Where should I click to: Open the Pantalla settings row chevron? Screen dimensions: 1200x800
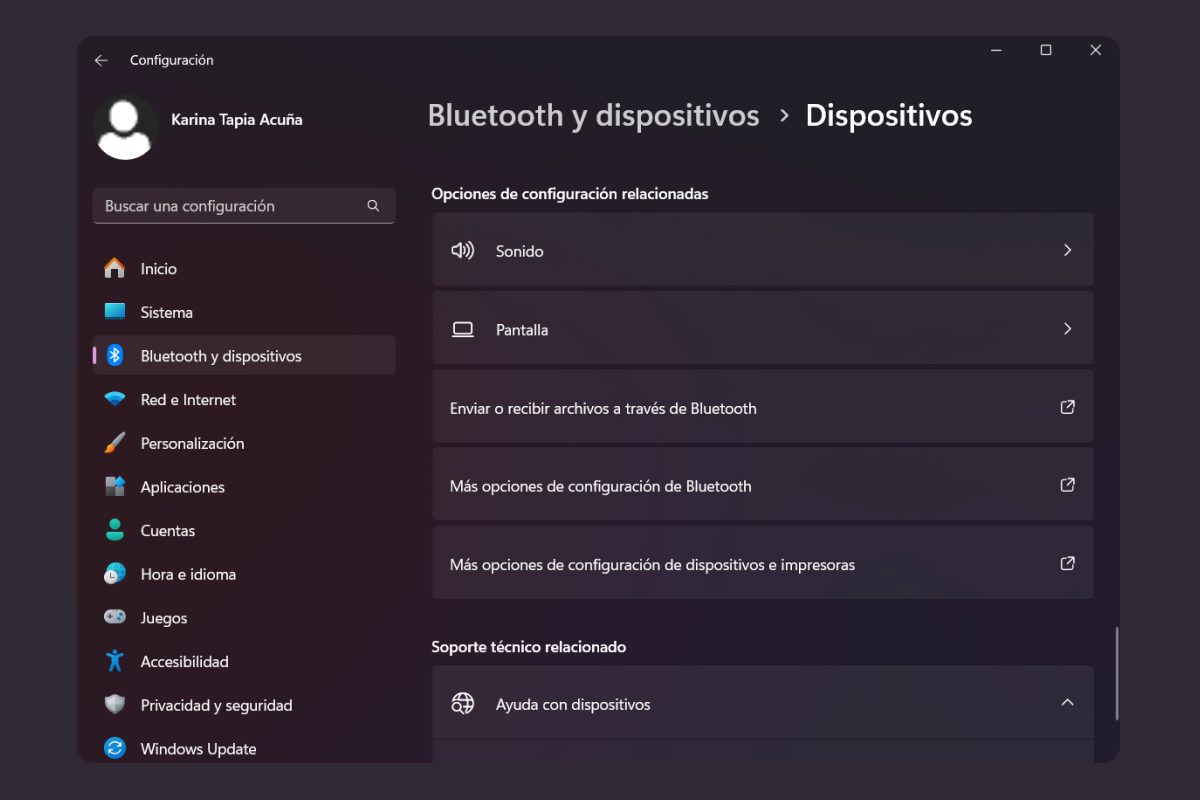(x=1067, y=328)
